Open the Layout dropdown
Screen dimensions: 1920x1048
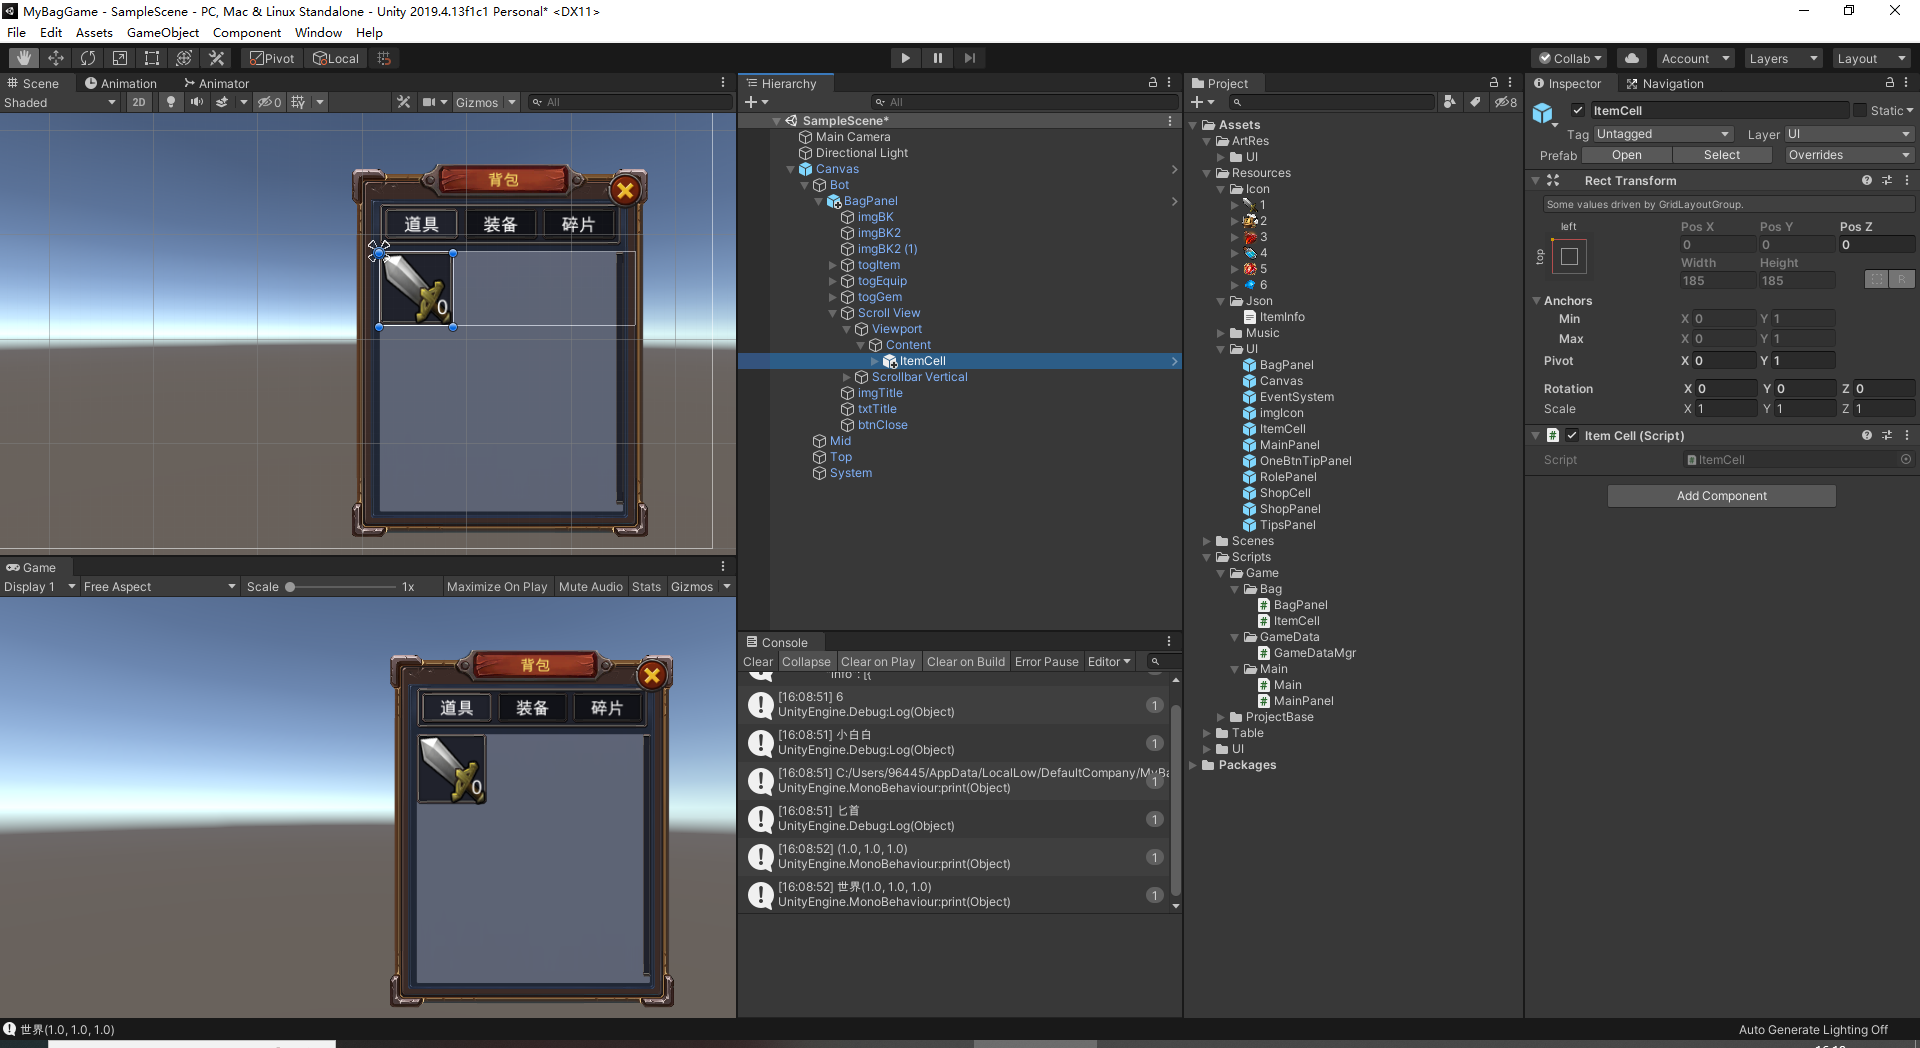click(1872, 58)
